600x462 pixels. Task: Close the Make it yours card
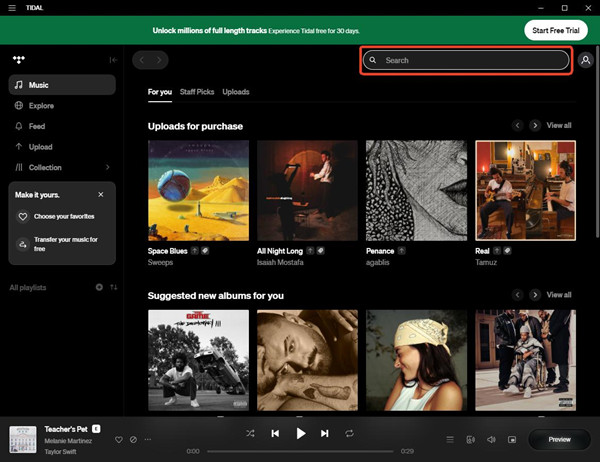pos(101,194)
